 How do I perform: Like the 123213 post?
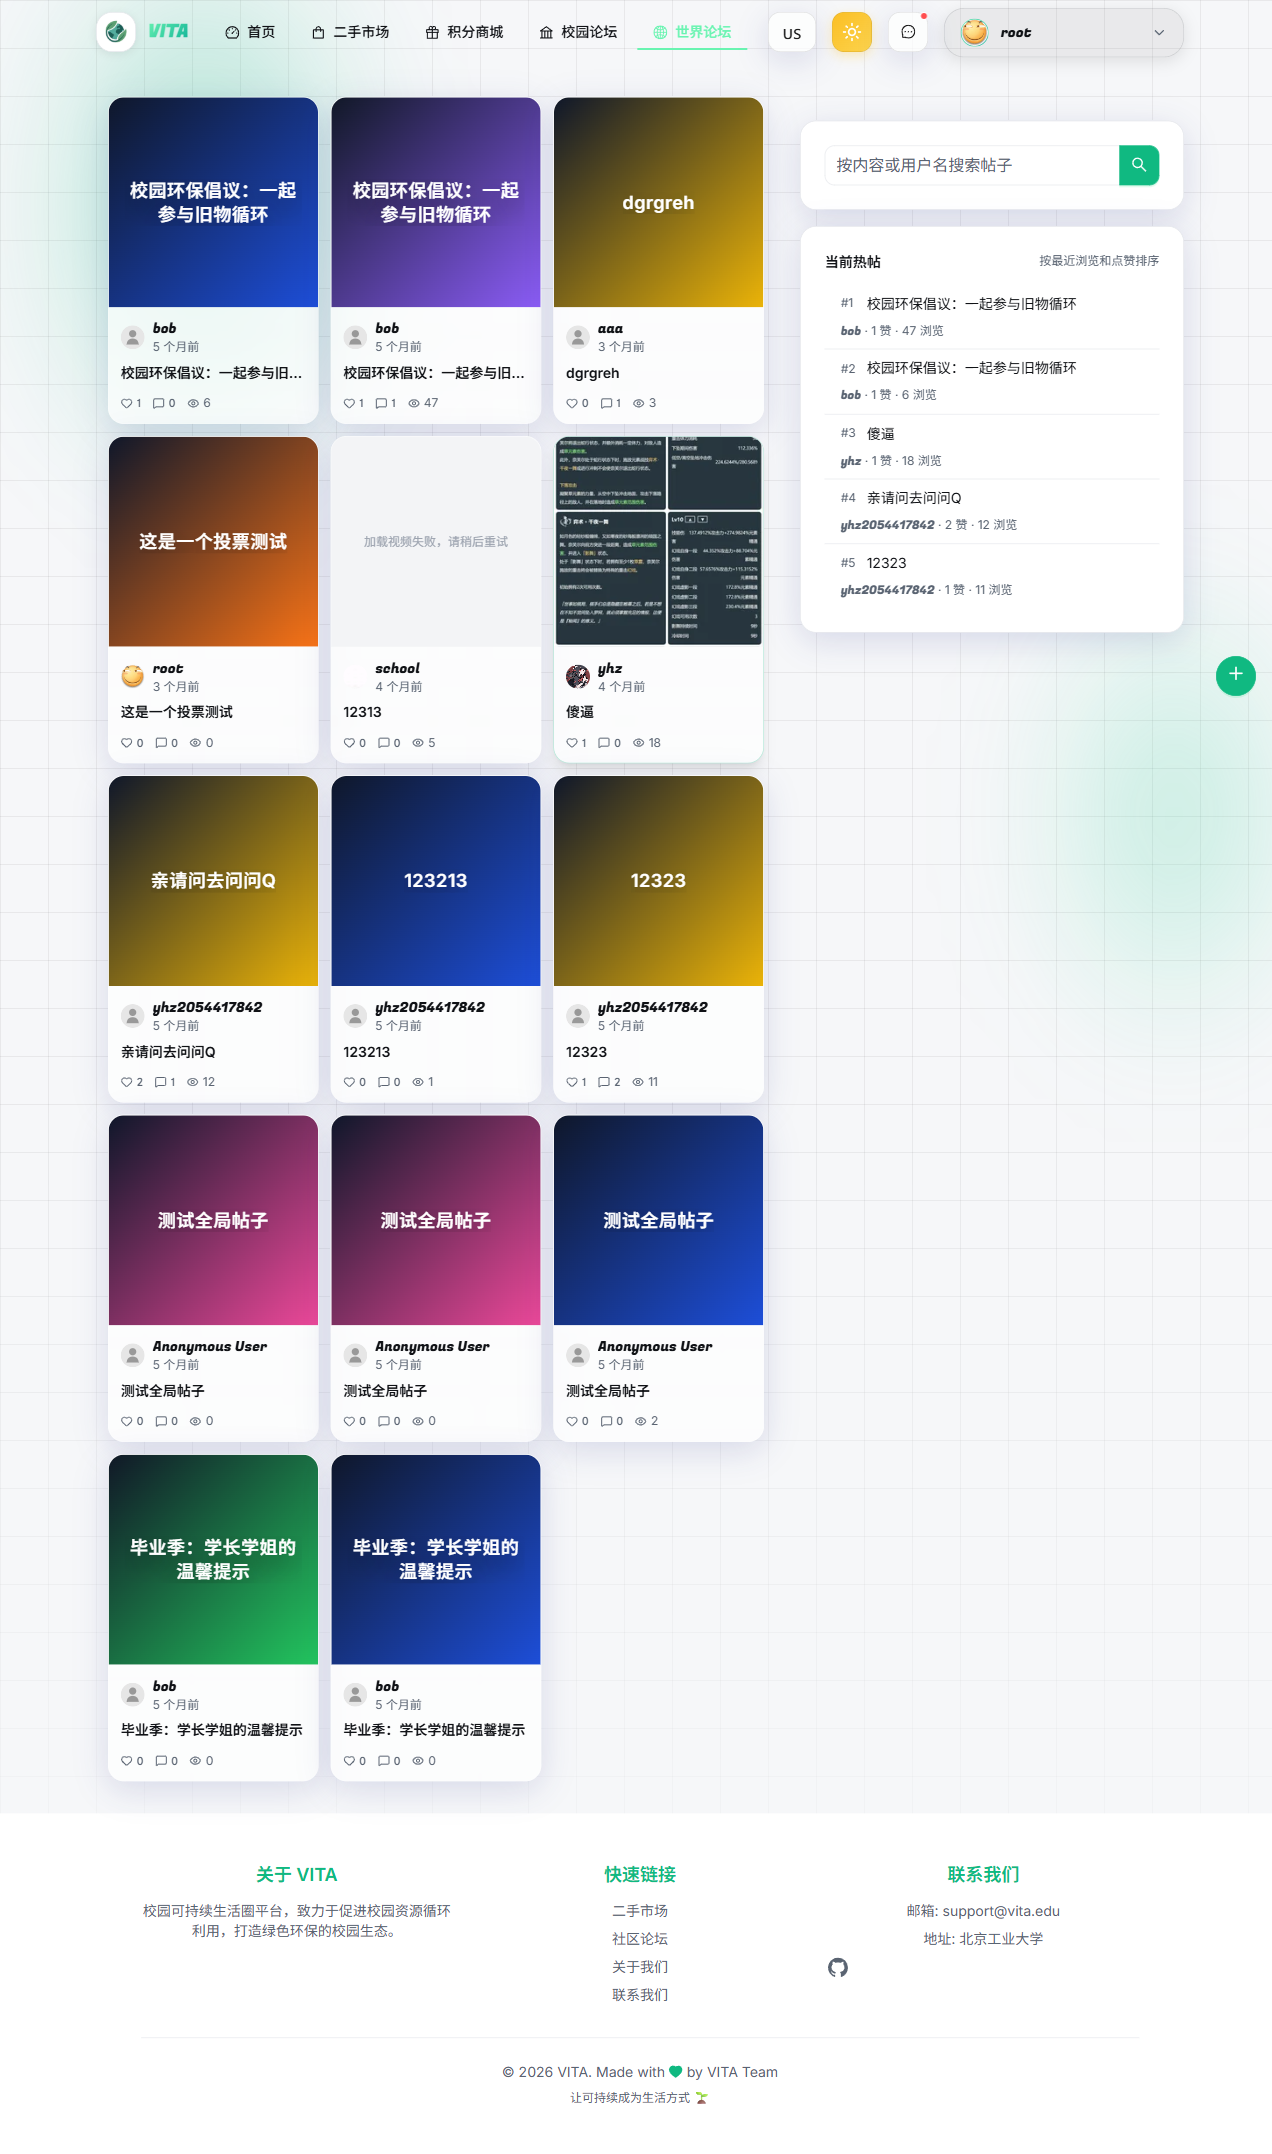tap(349, 1082)
